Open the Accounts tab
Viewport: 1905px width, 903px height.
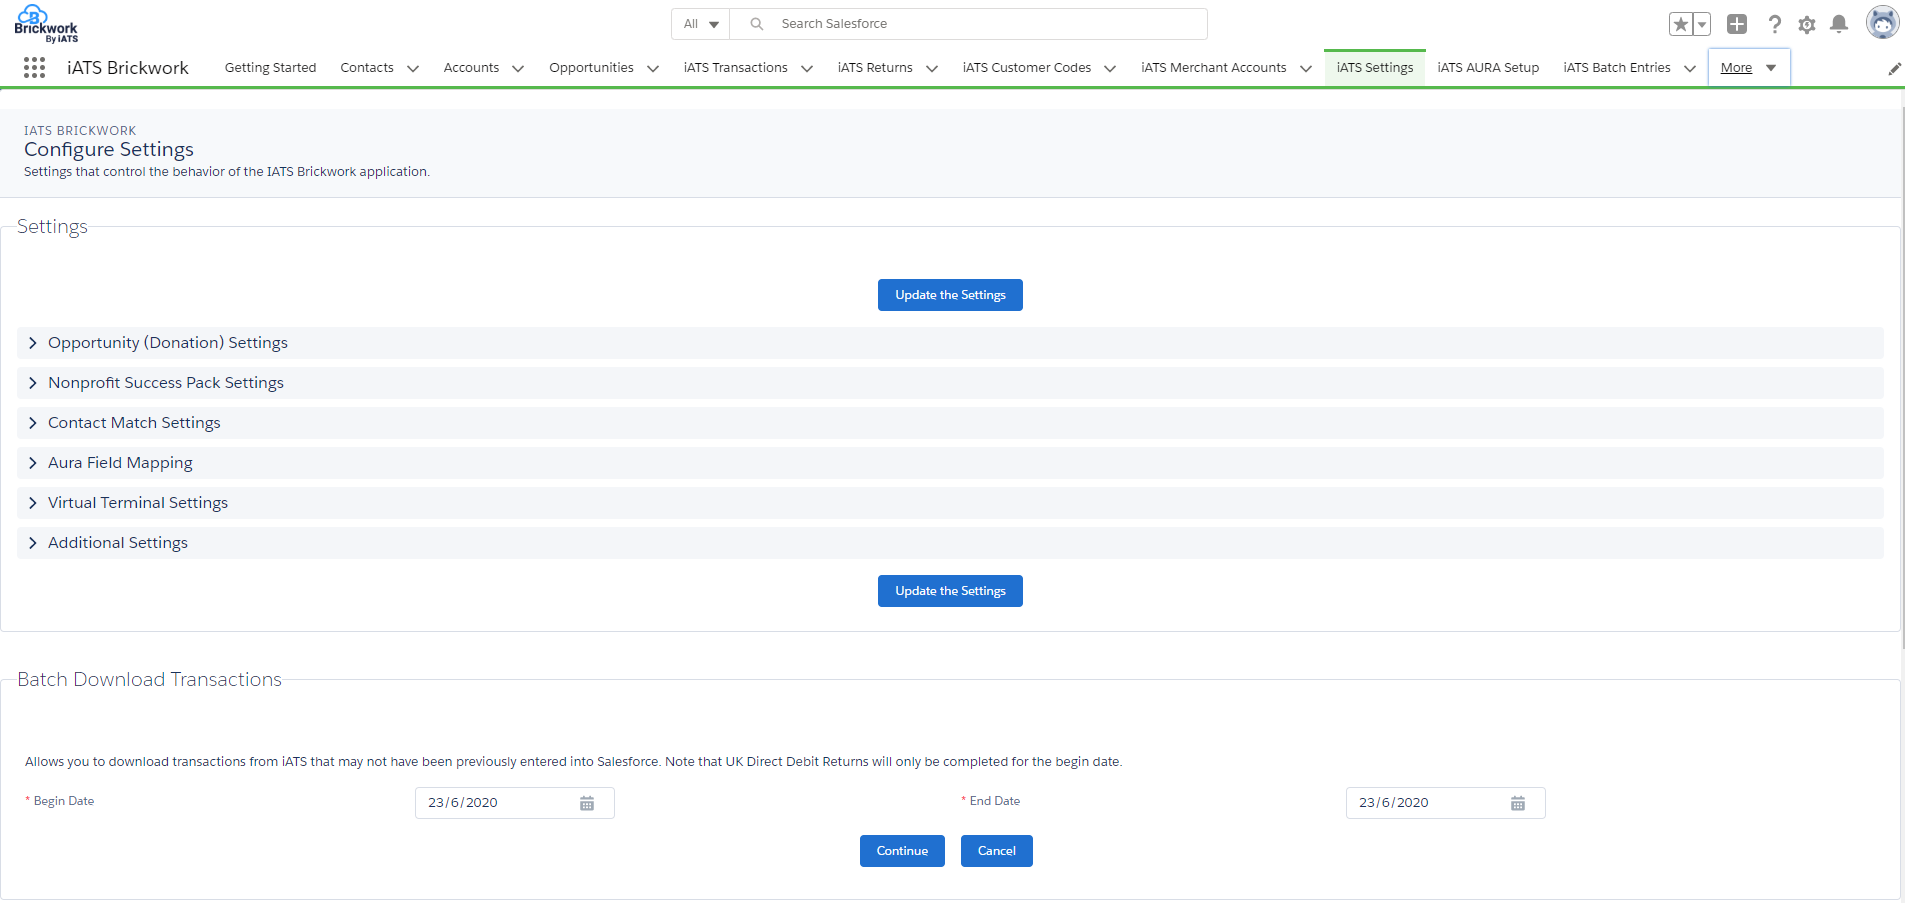pyautogui.click(x=471, y=68)
